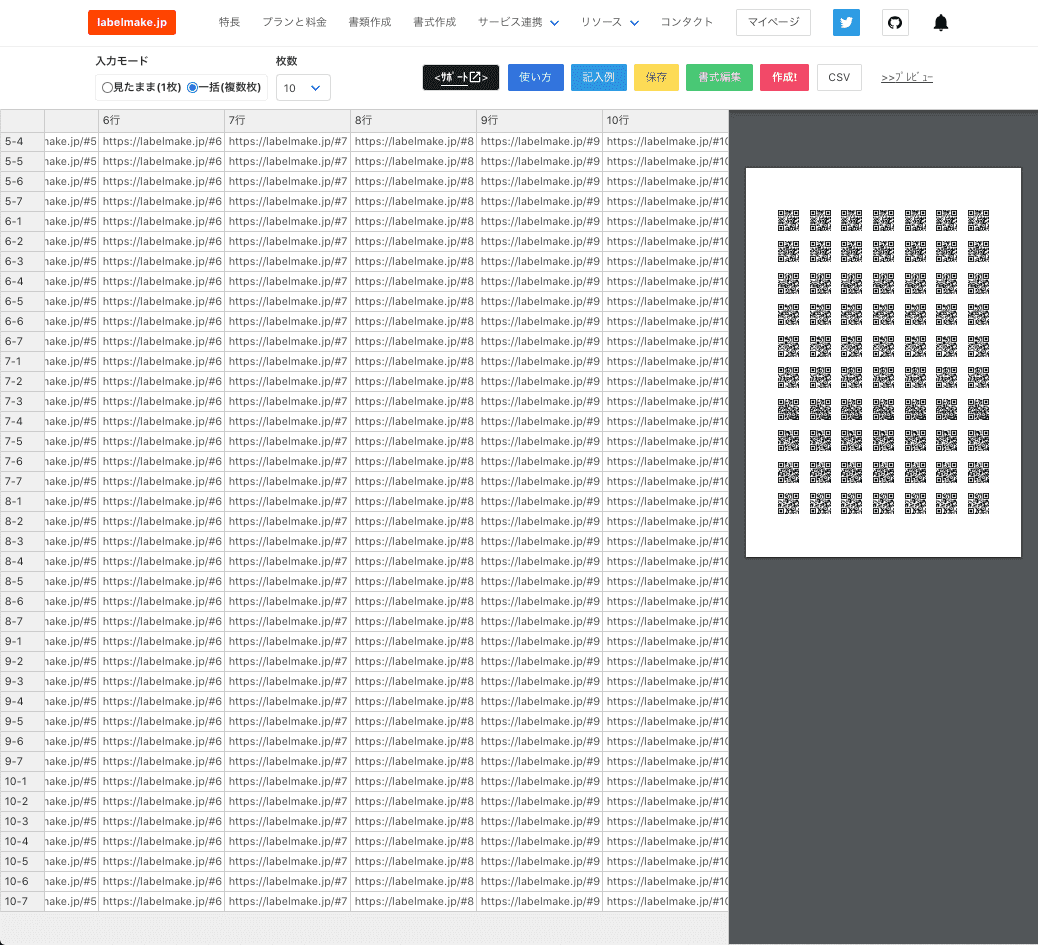1038x945 pixels.
Task: Select row header 7-4 in the grid
Action: tap(22, 421)
